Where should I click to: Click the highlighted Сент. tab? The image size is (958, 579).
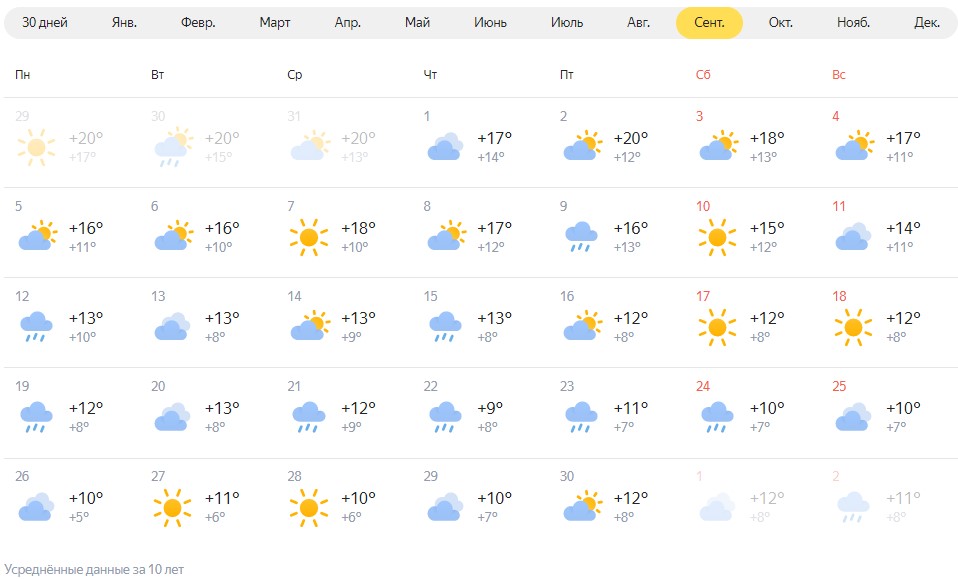[709, 23]
